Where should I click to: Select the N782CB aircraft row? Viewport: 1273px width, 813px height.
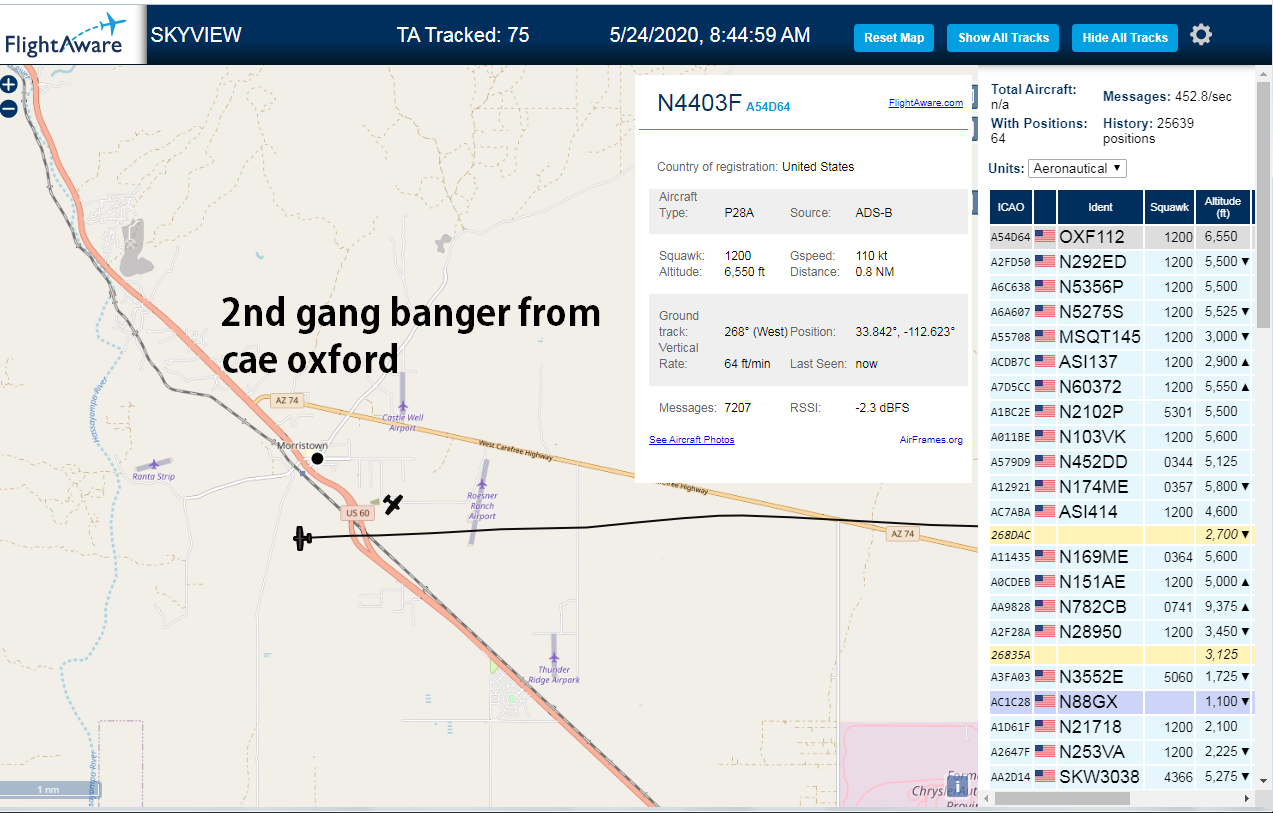pos(1121,607)
